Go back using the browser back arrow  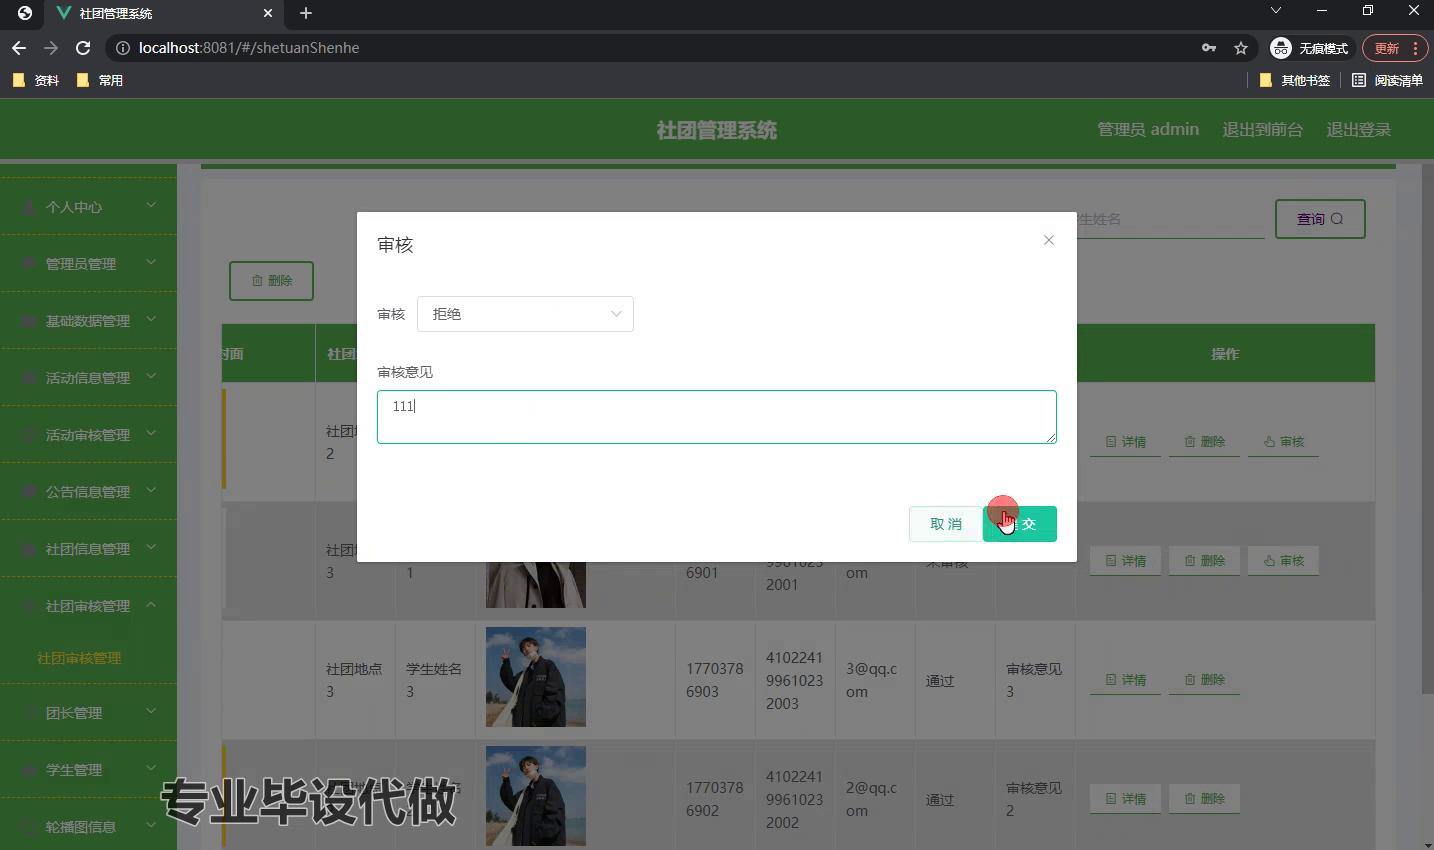19,48
